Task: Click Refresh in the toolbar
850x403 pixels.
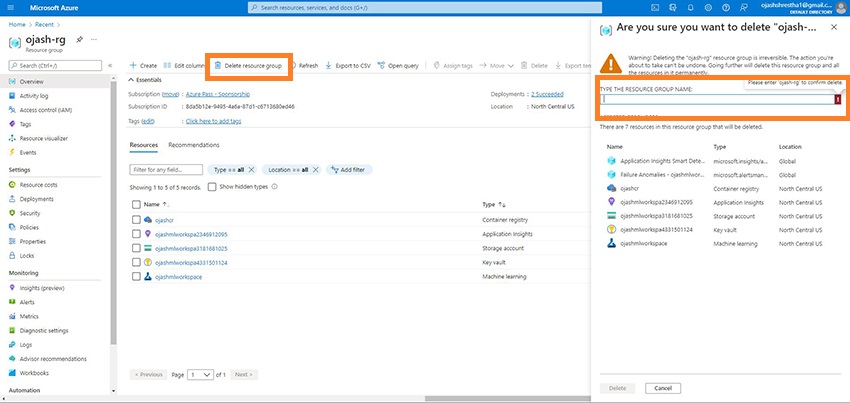Action: (304, 66)
